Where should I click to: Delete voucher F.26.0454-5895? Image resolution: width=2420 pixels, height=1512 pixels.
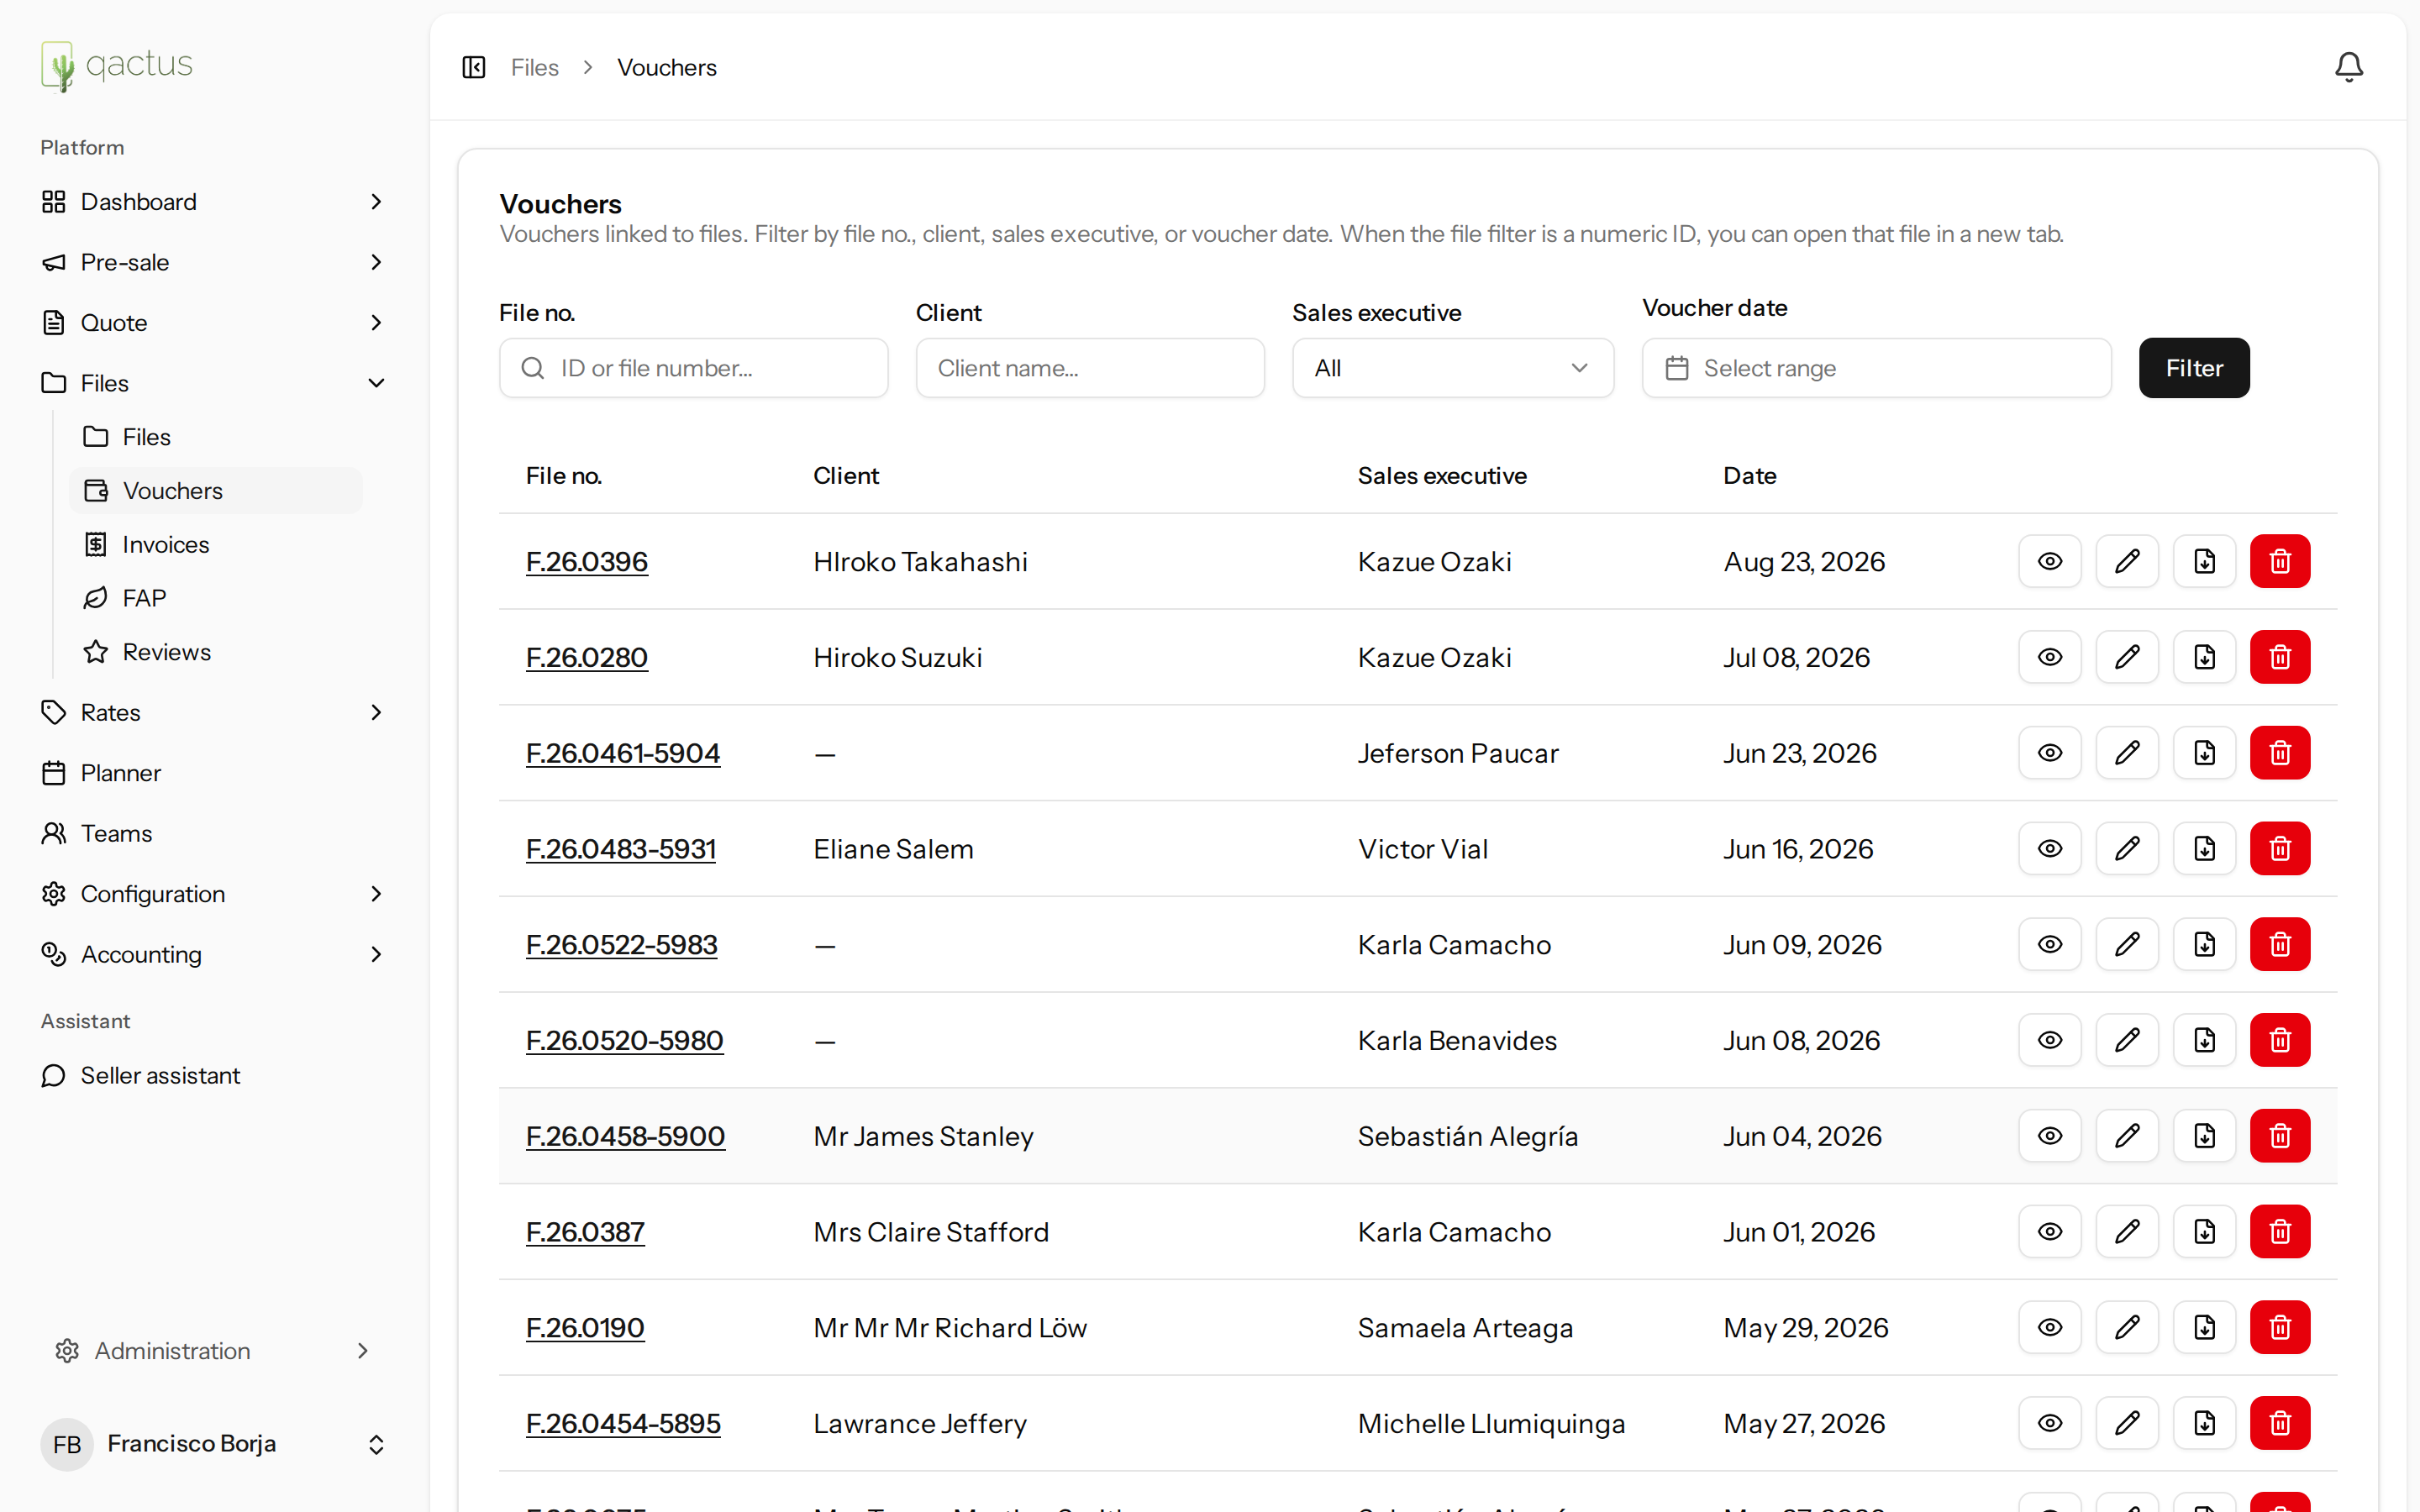pyautogui.click(x=2280, y=1423)
